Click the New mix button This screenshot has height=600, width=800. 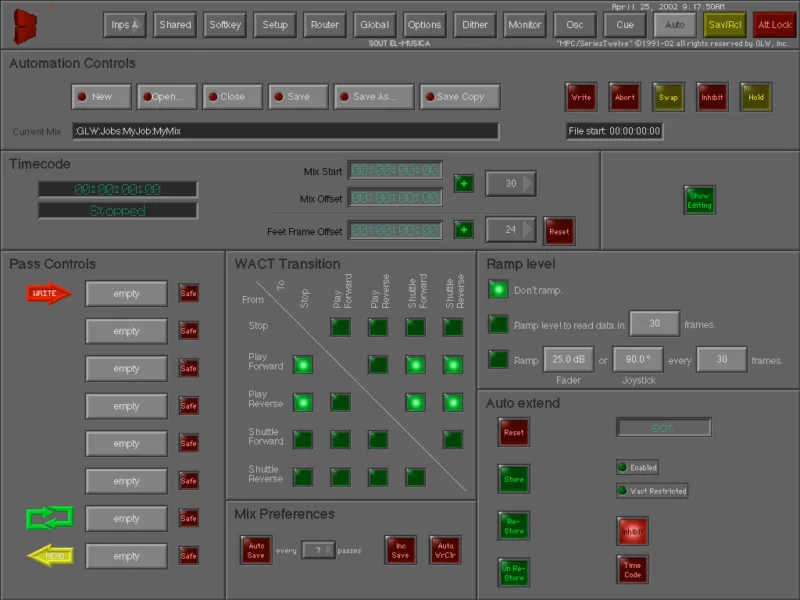tap(102, 97)
